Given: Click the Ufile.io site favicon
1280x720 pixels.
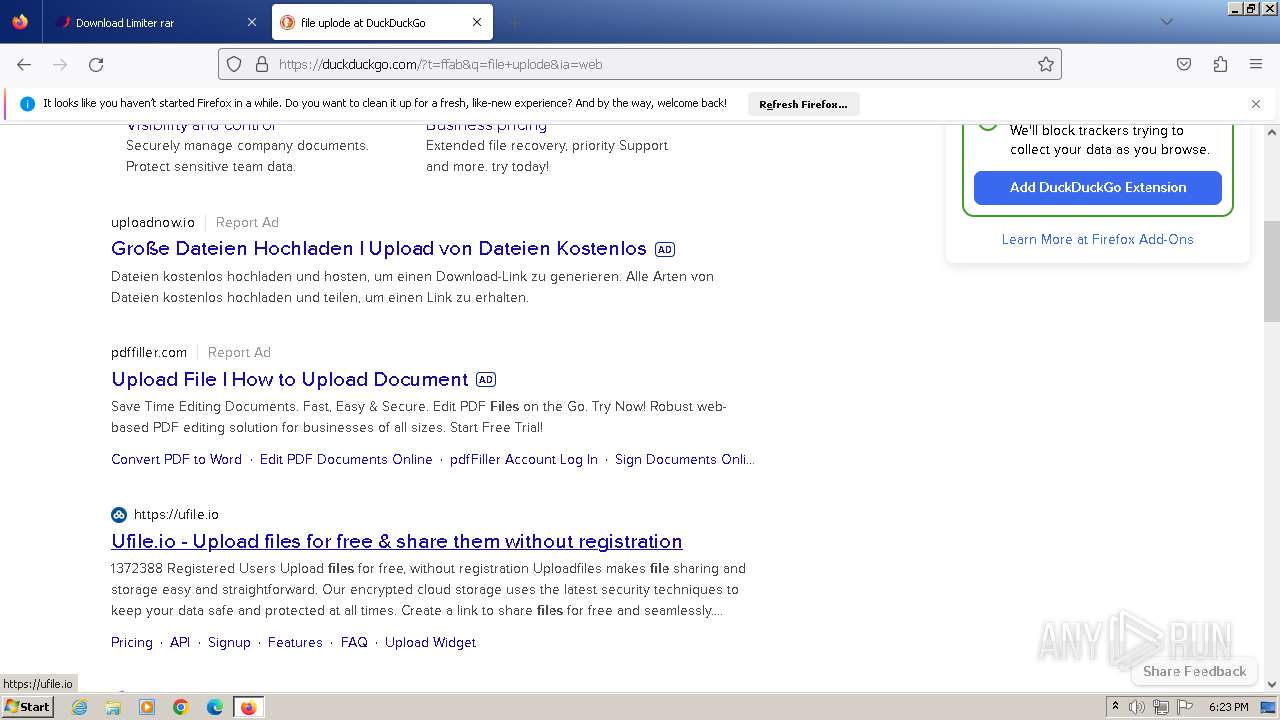Looking at the screenshot, I should click(119, 515).
